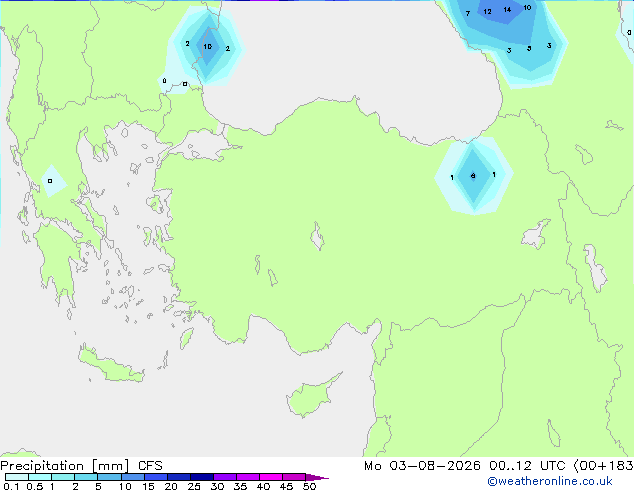Screen dimensions: 634x490
Task: Click the 'Precipitation [mm]' title text
Action: click(65, 466)
